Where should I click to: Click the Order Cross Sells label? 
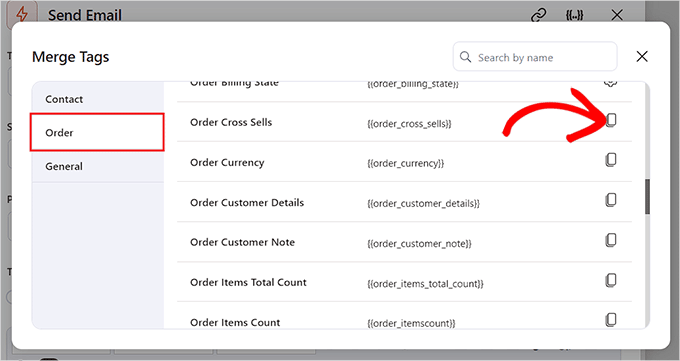pos(231,122)
